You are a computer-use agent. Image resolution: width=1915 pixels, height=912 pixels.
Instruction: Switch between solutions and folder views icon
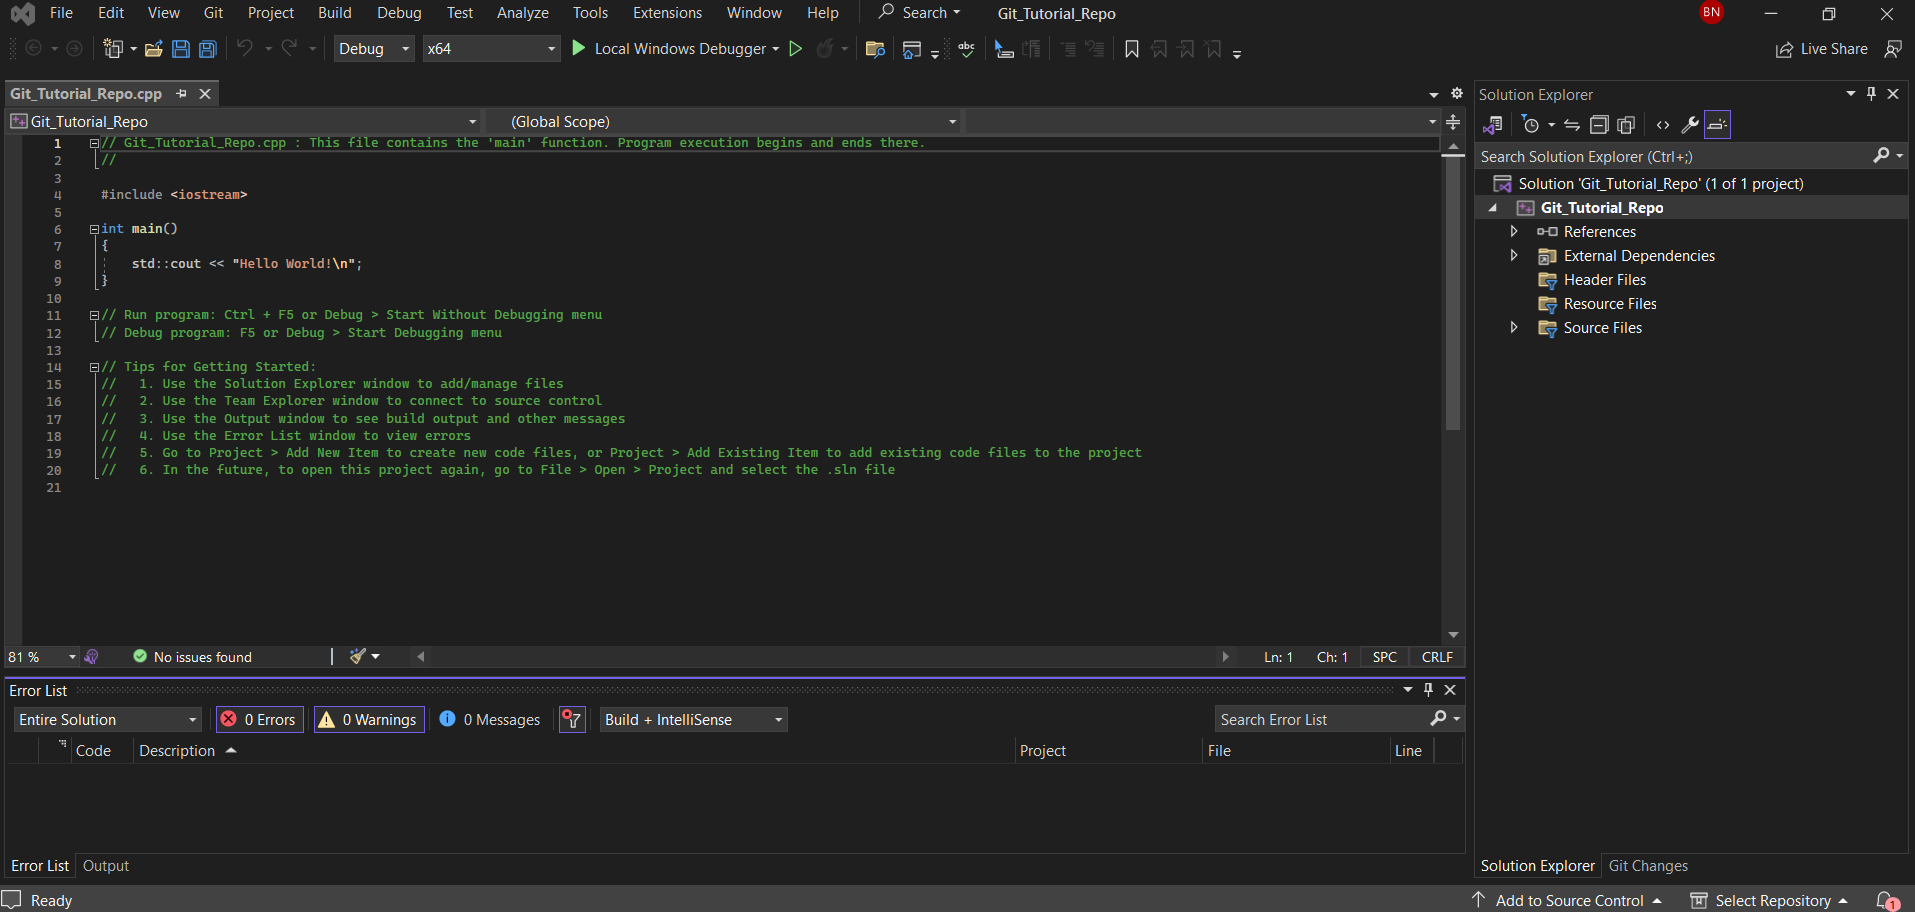[x=1493, y=125]
